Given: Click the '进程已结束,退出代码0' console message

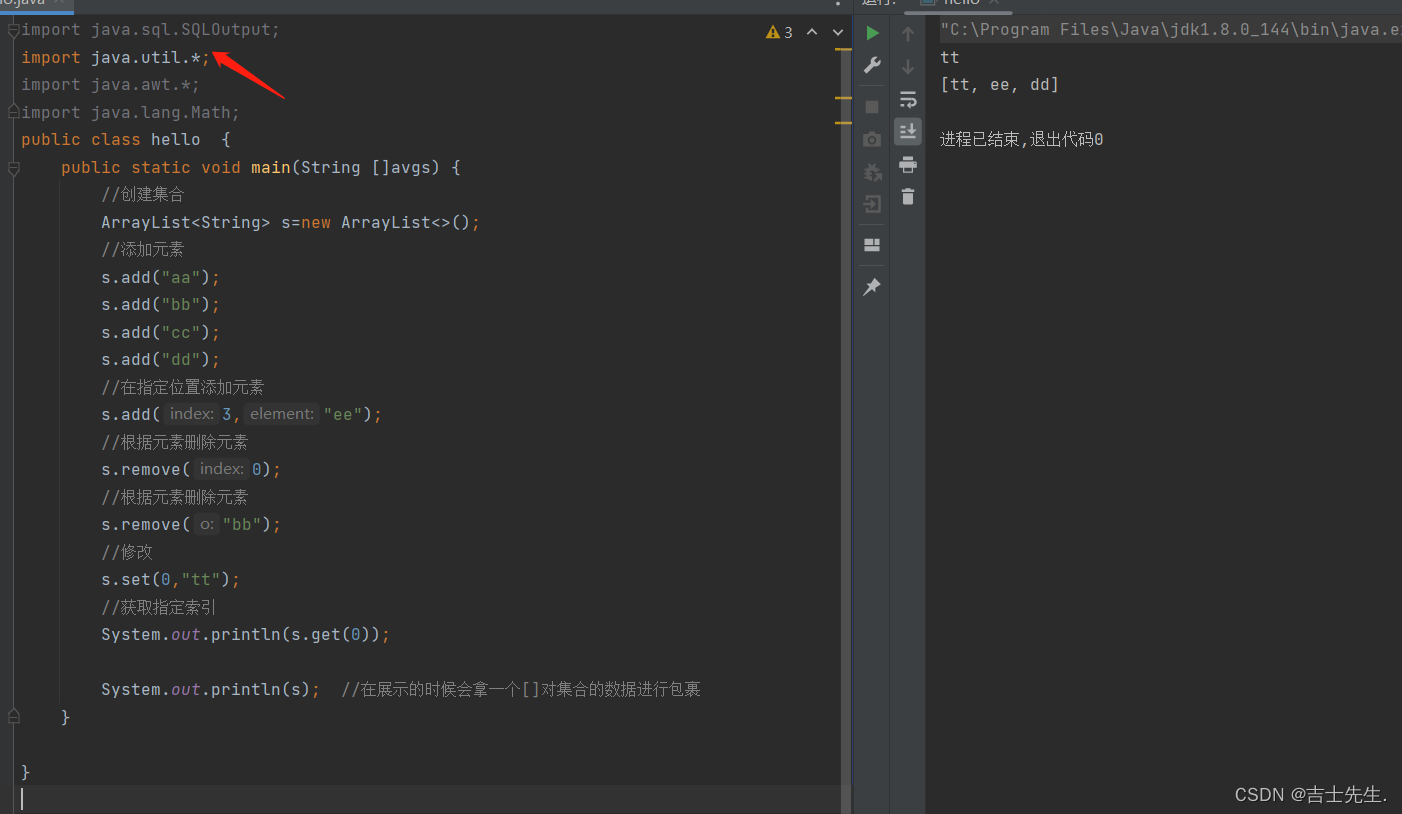Looking at the screenshot, I should coord(1021,139).
